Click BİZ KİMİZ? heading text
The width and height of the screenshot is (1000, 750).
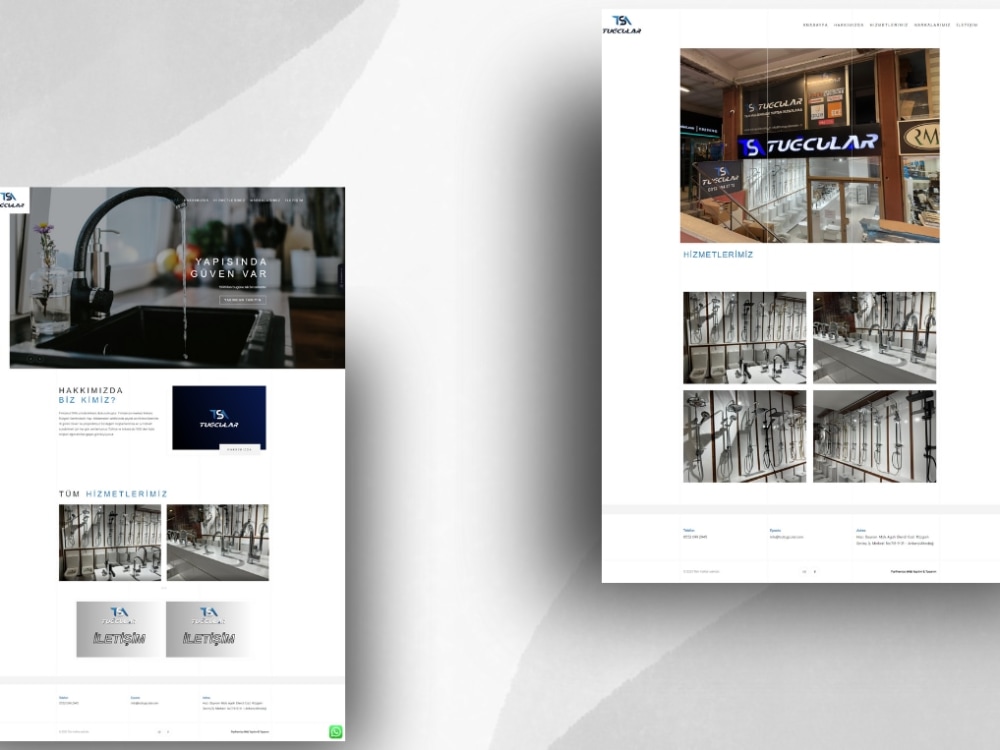tap(87, 400)
